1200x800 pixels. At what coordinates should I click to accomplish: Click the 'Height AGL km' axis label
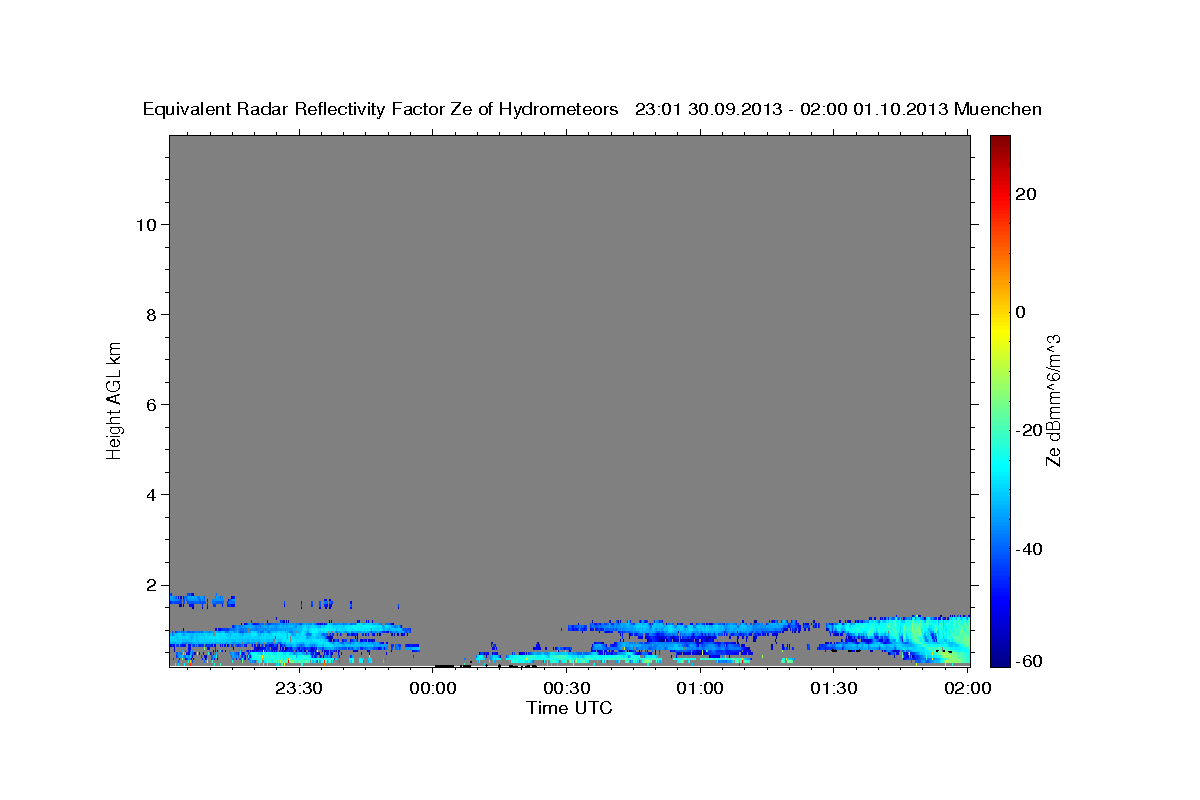tap(115, 400)
